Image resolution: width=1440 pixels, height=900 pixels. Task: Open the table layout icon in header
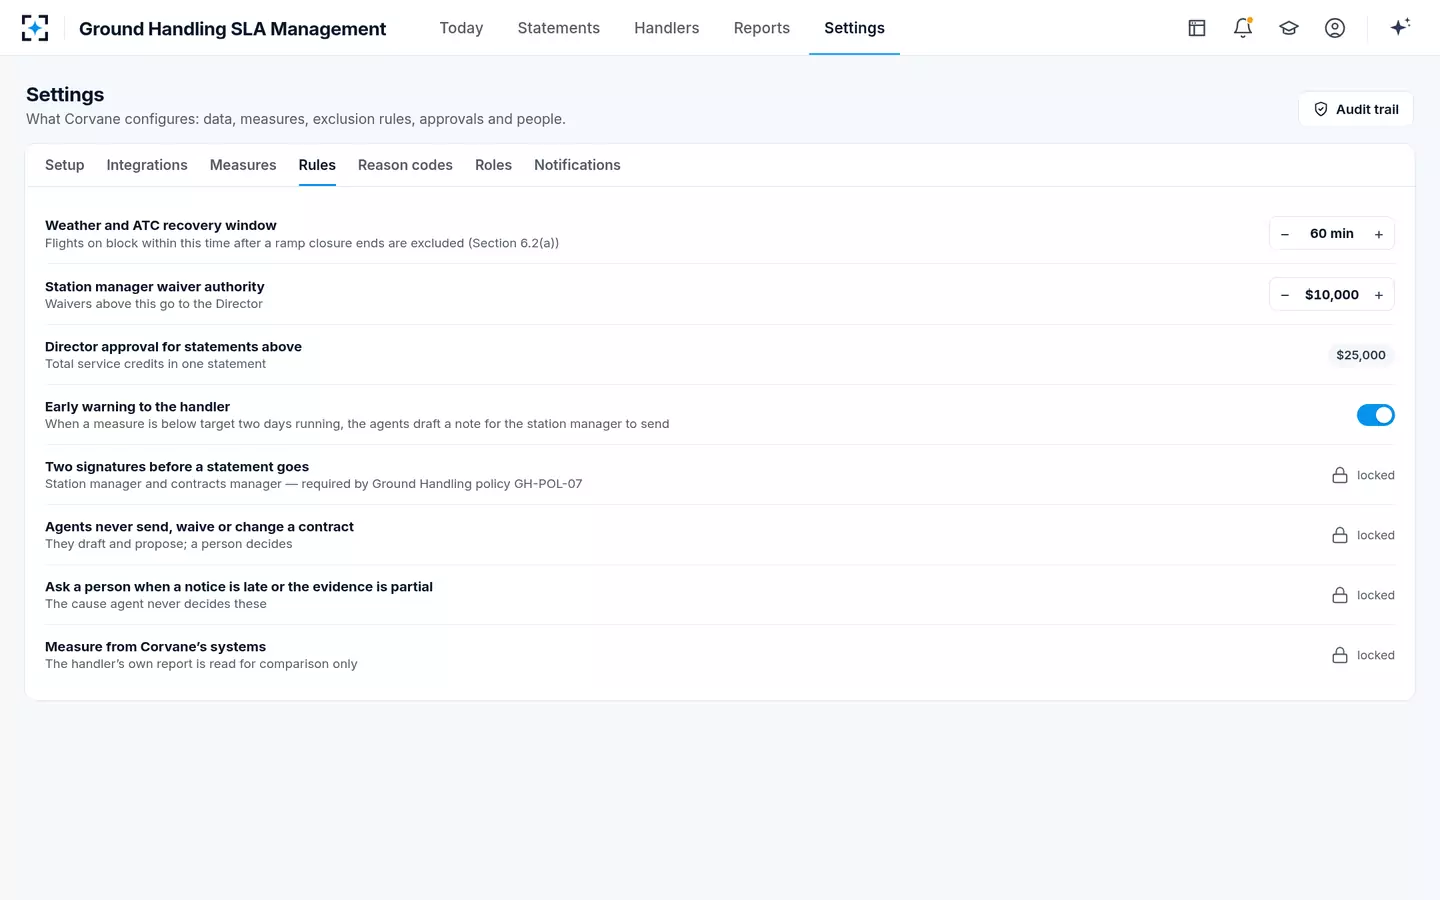[x=1197, y=28]
